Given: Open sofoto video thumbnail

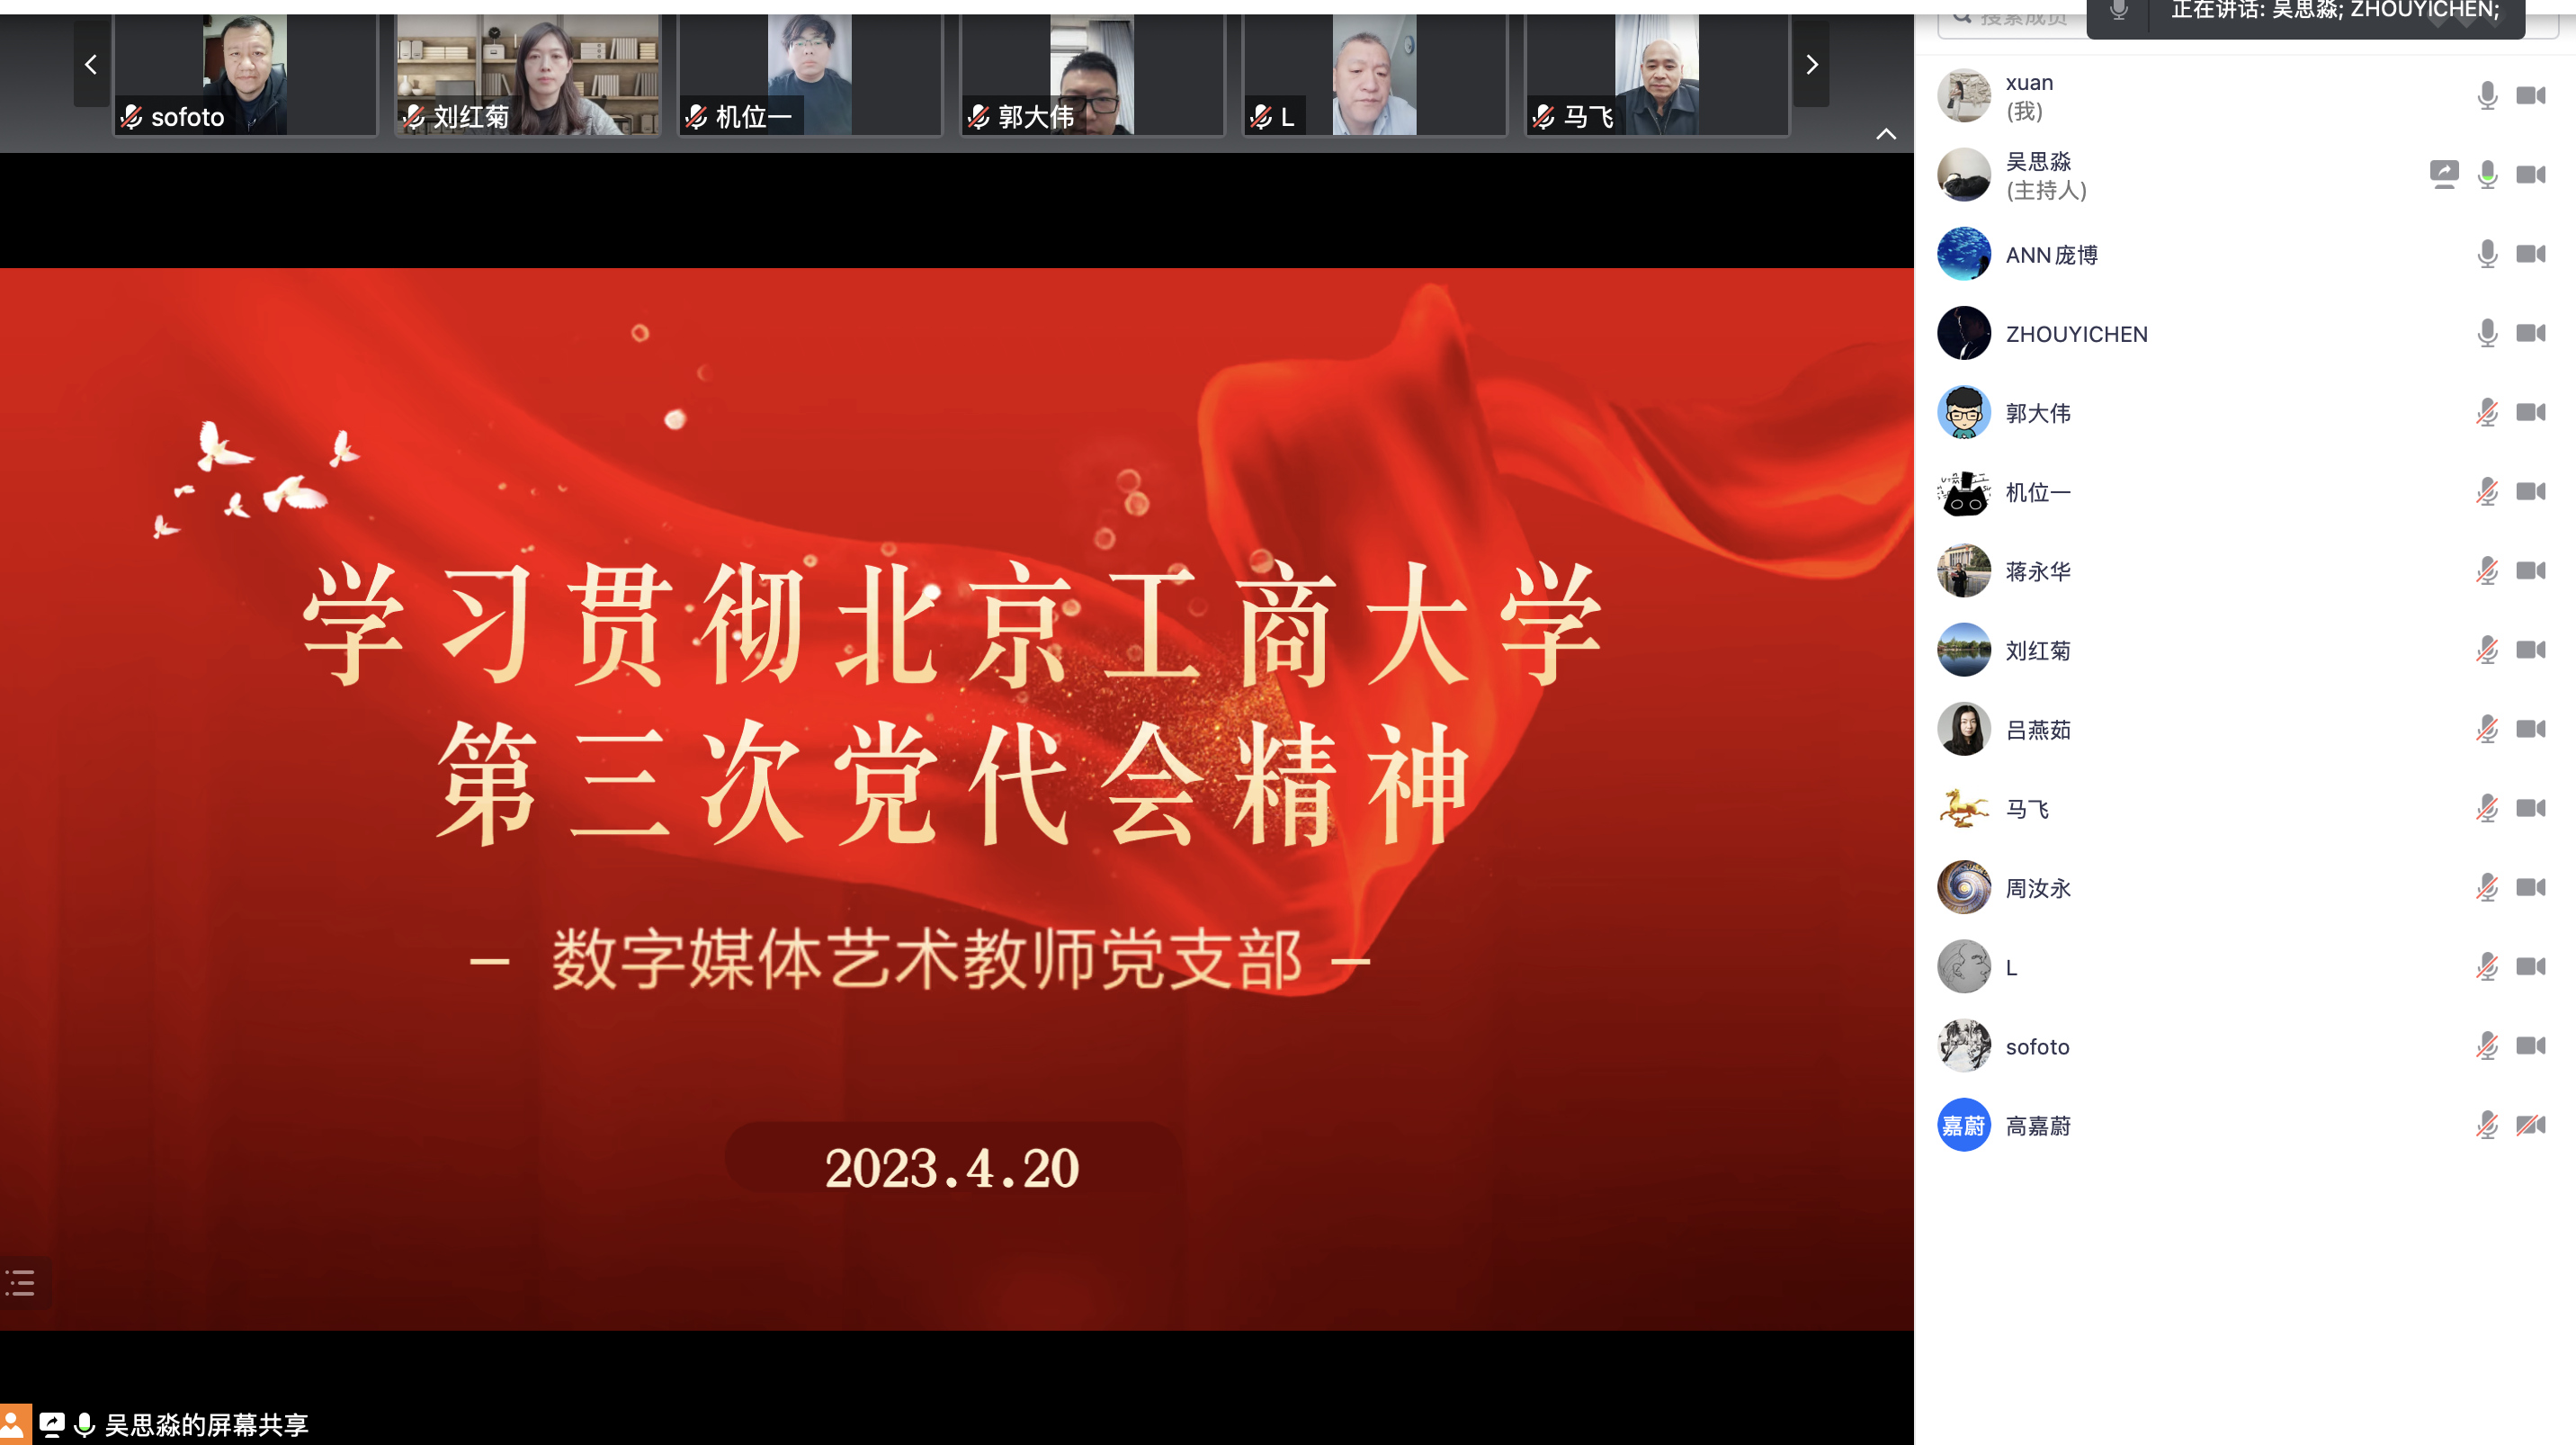Looking at the screenshot, I should pos(245,74).
